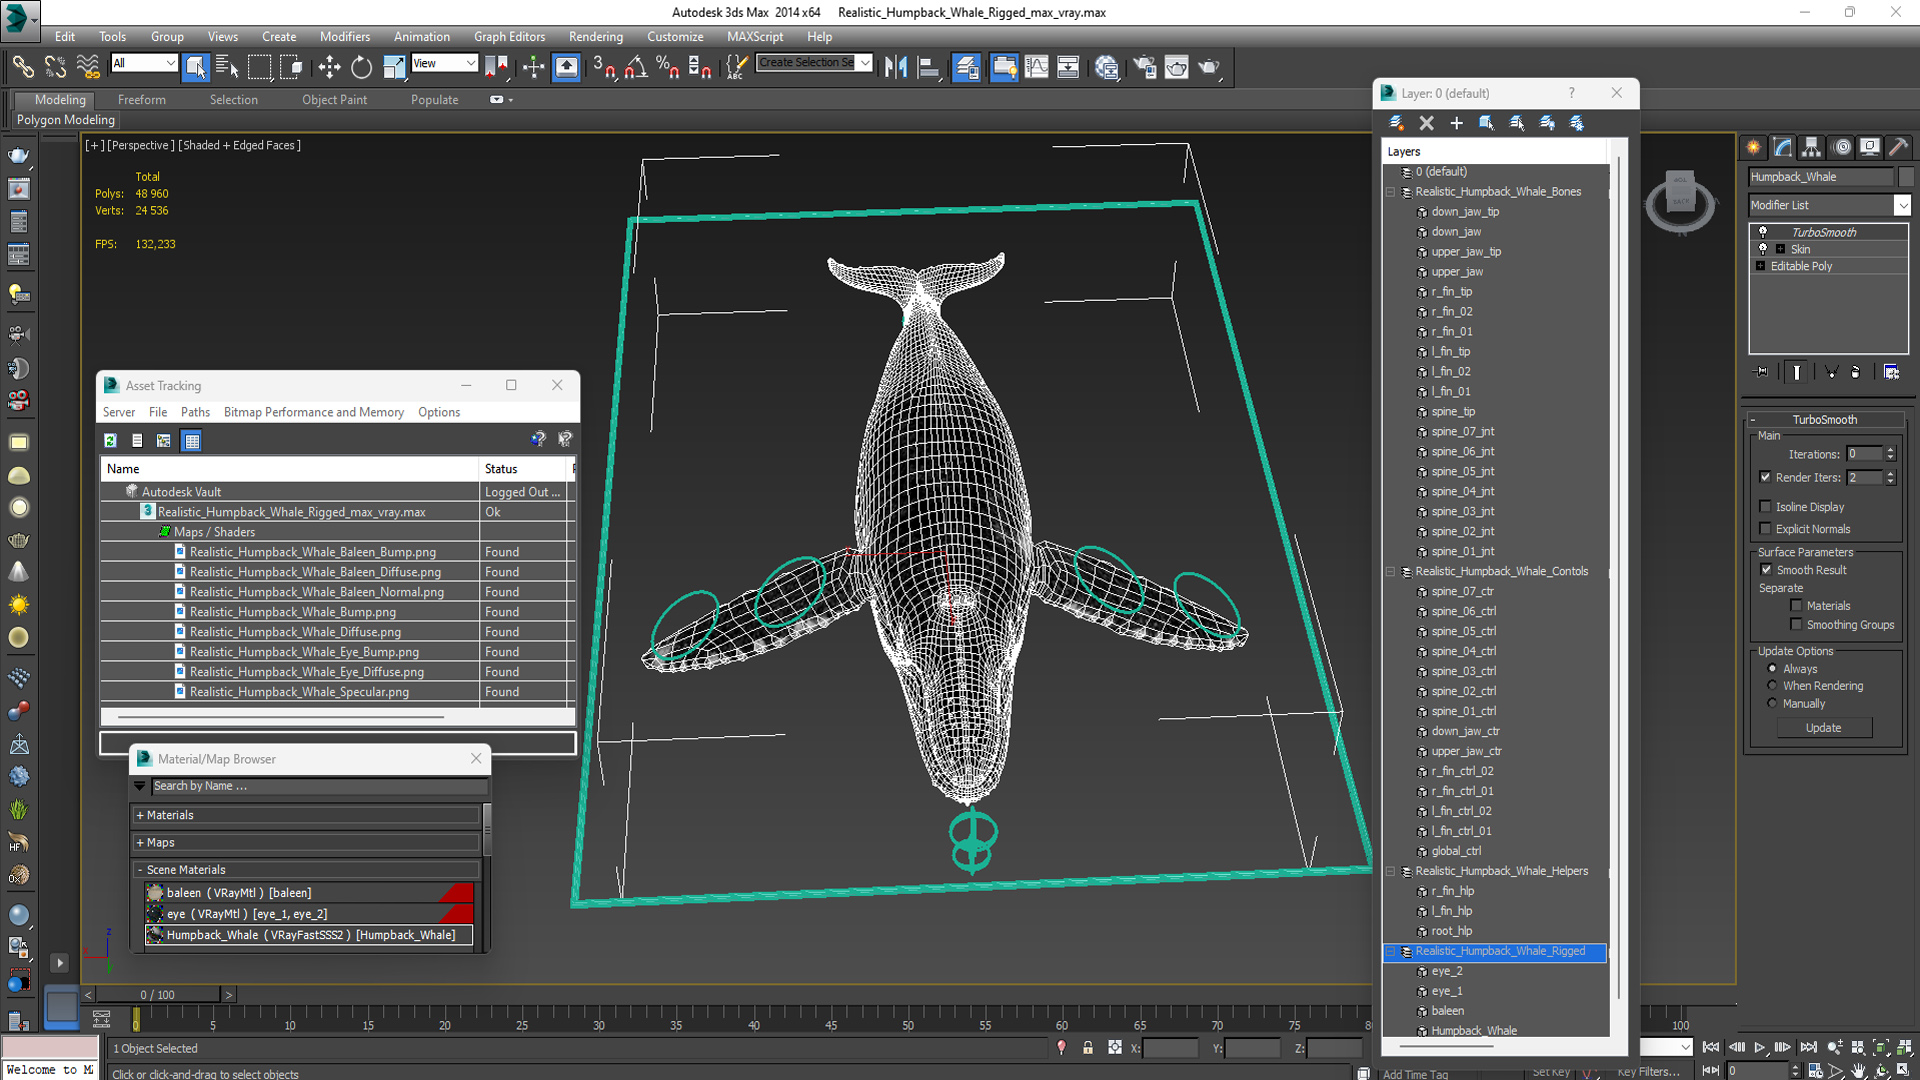
Task: Choose the Select and Move tool
Action: click(x=329, y=67)
